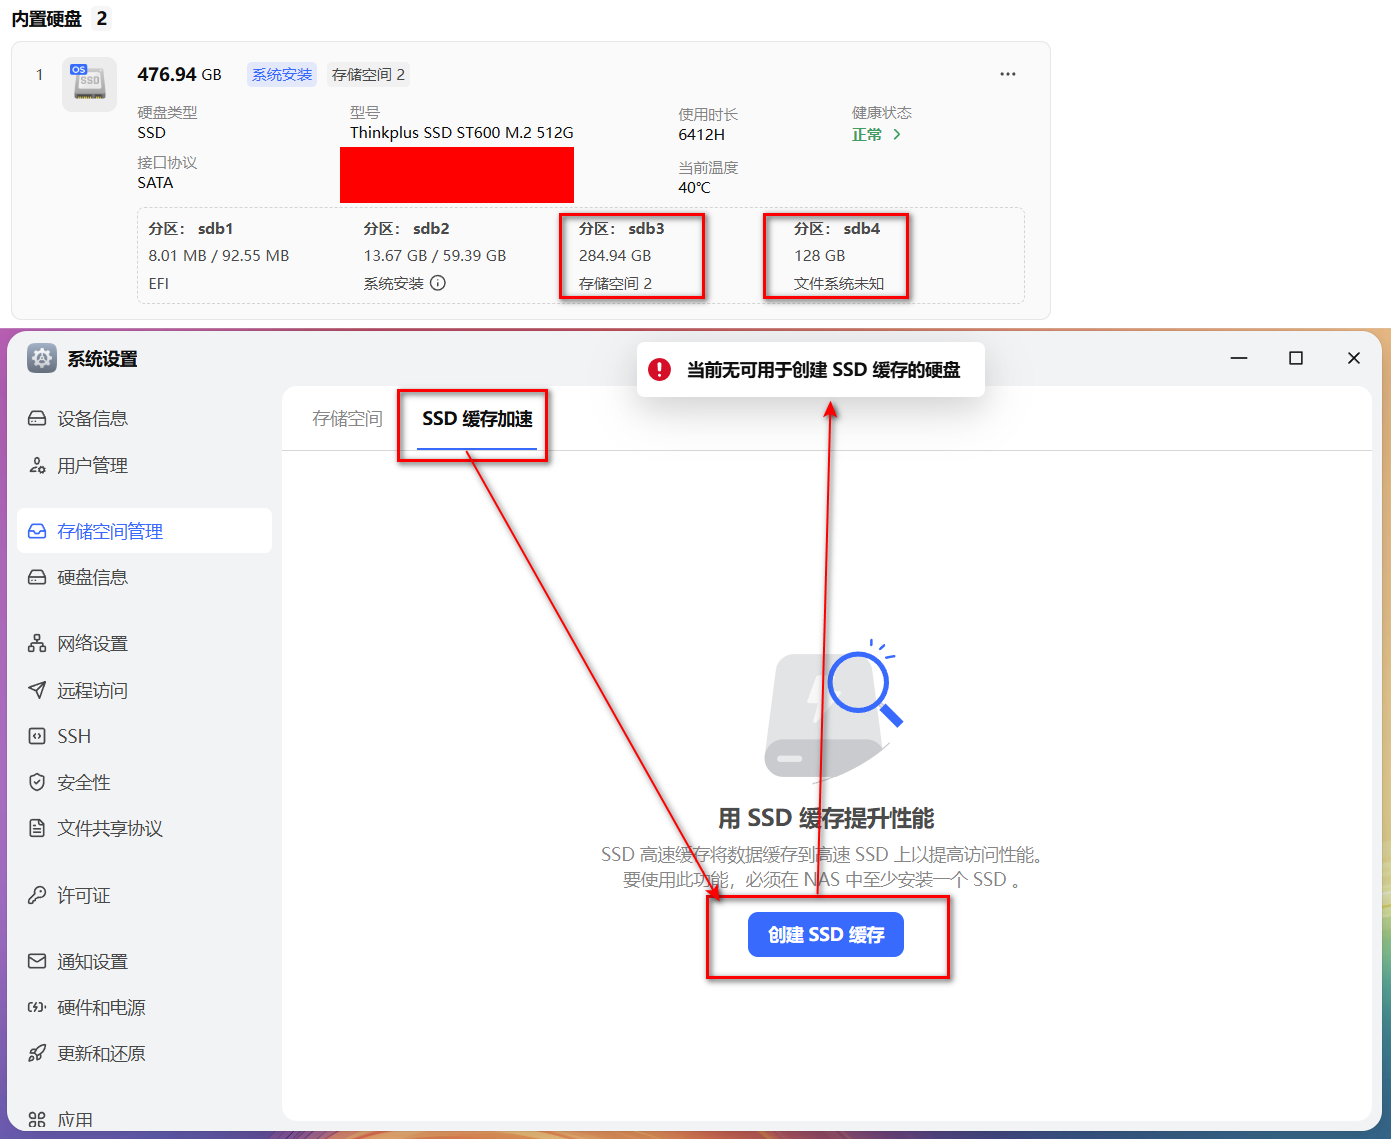Click the 系统安装 tag on disk 1
The width and height of the screenshot is (1391, 1139).
click(x=282, y=75)
